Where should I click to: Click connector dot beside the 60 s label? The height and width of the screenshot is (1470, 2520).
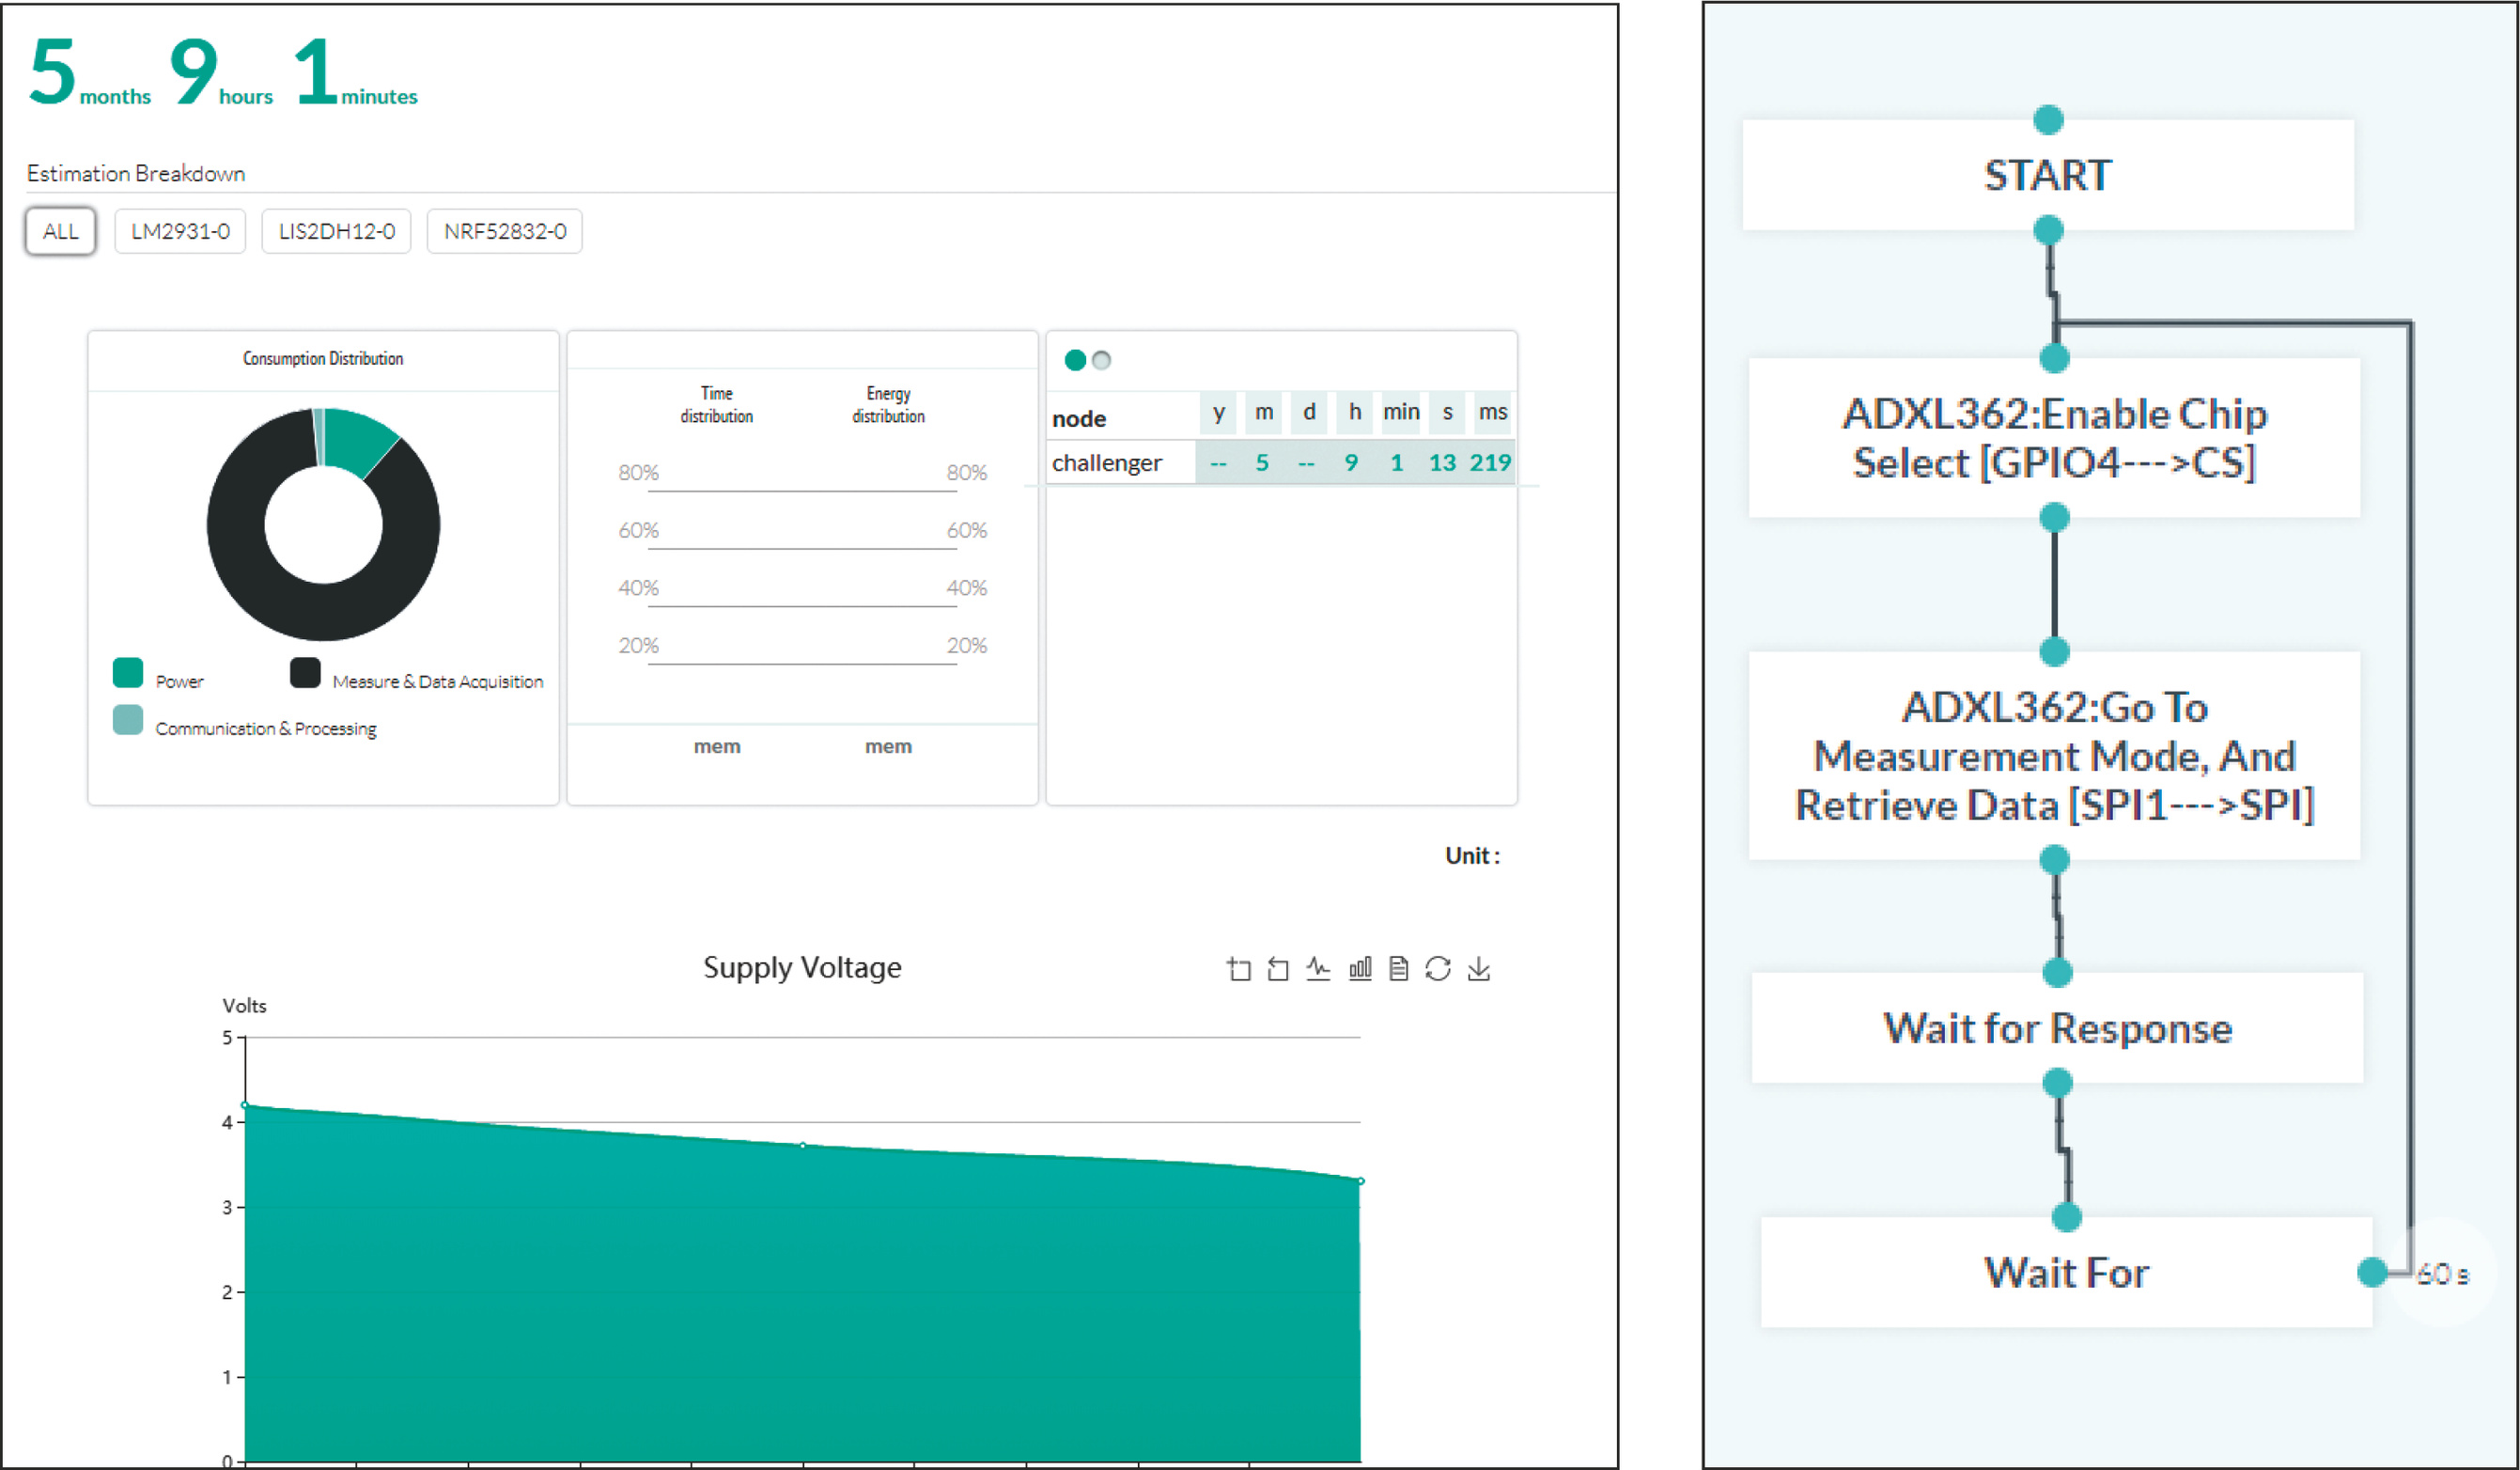click(2372, 1272)
